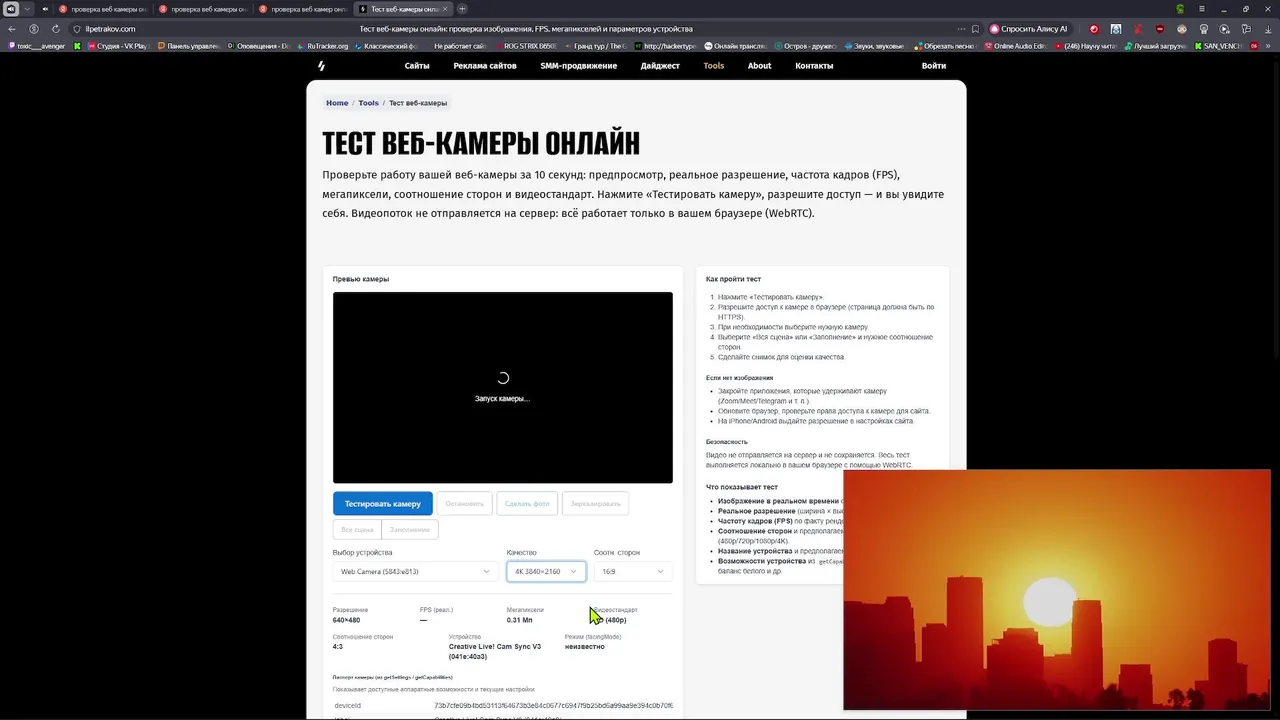The height and width of the screenshot is (720, 1280).
Task: Open quality dropdown '4K 3840×2160'
Action: 546,572
